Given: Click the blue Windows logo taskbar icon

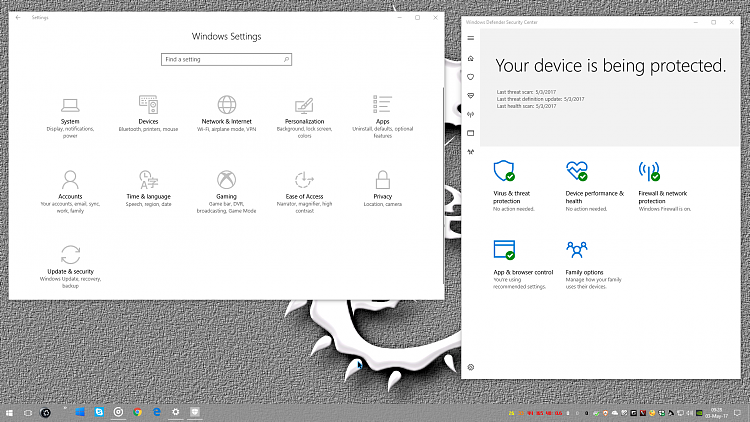Looking at the screenshot, I should coord(80,412).
